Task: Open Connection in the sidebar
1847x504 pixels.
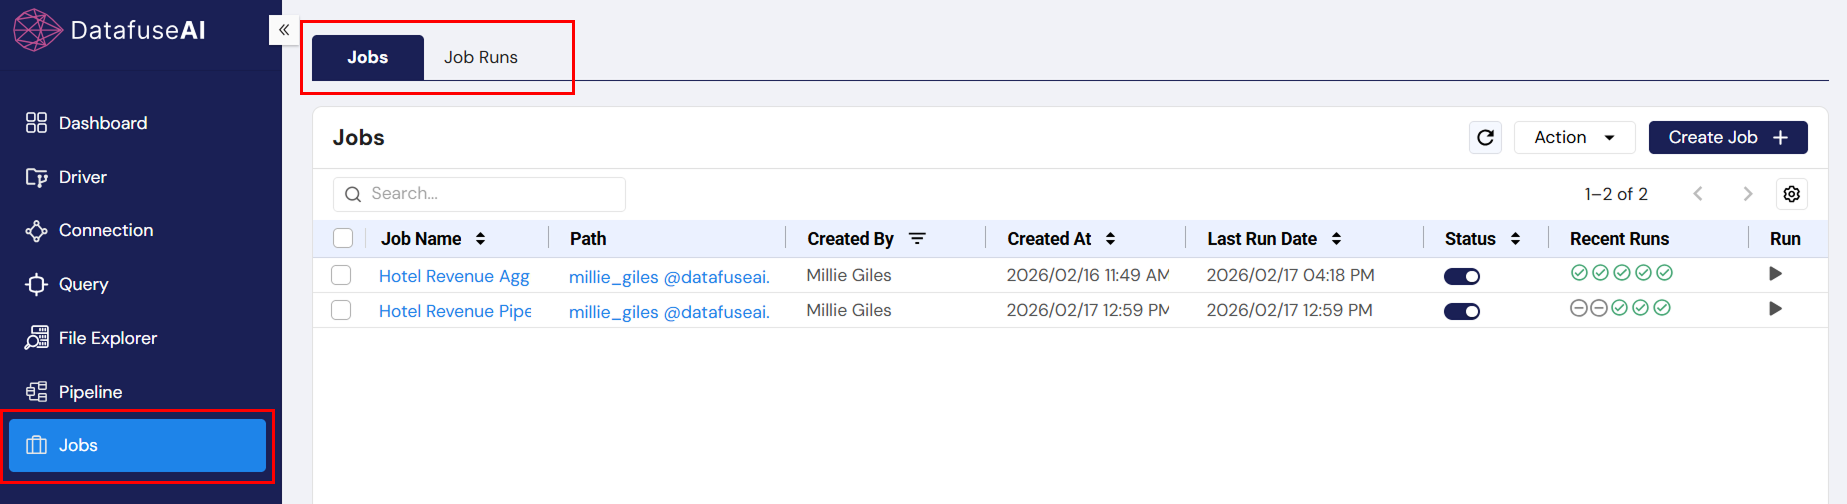Action: tap(90, 230)
